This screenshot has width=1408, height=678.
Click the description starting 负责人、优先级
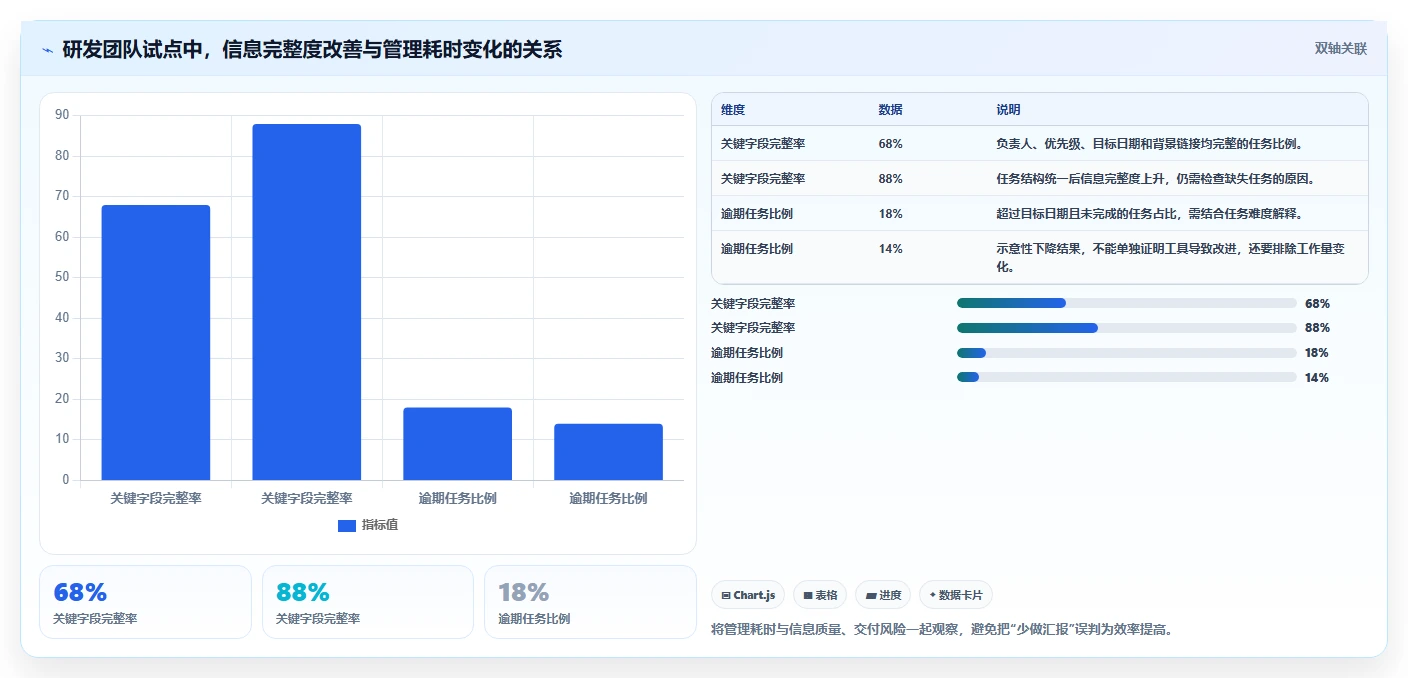coord(1149,144)
